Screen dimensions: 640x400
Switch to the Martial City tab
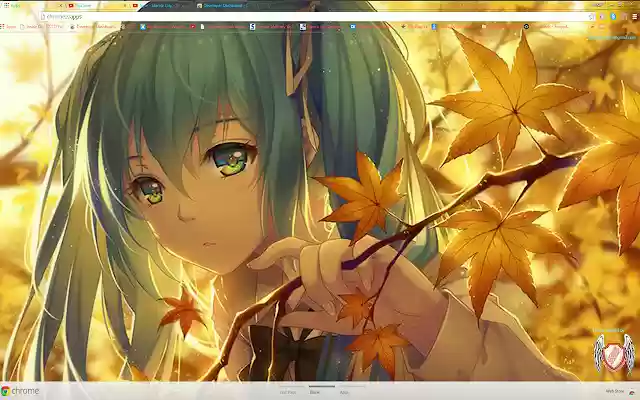point(161,5)
